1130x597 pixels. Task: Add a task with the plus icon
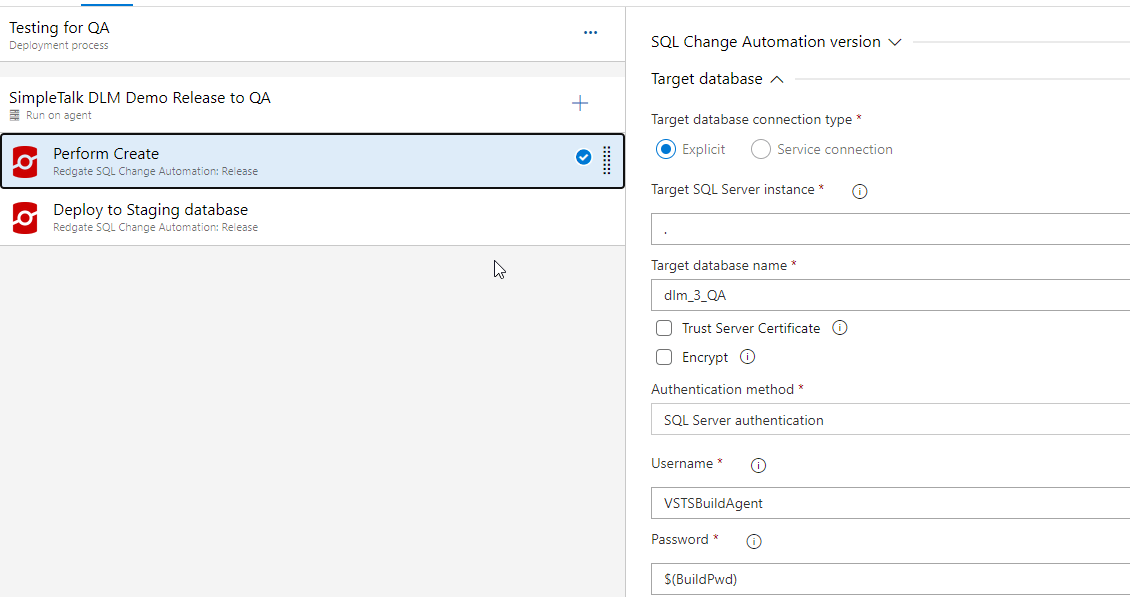point(579,103)
